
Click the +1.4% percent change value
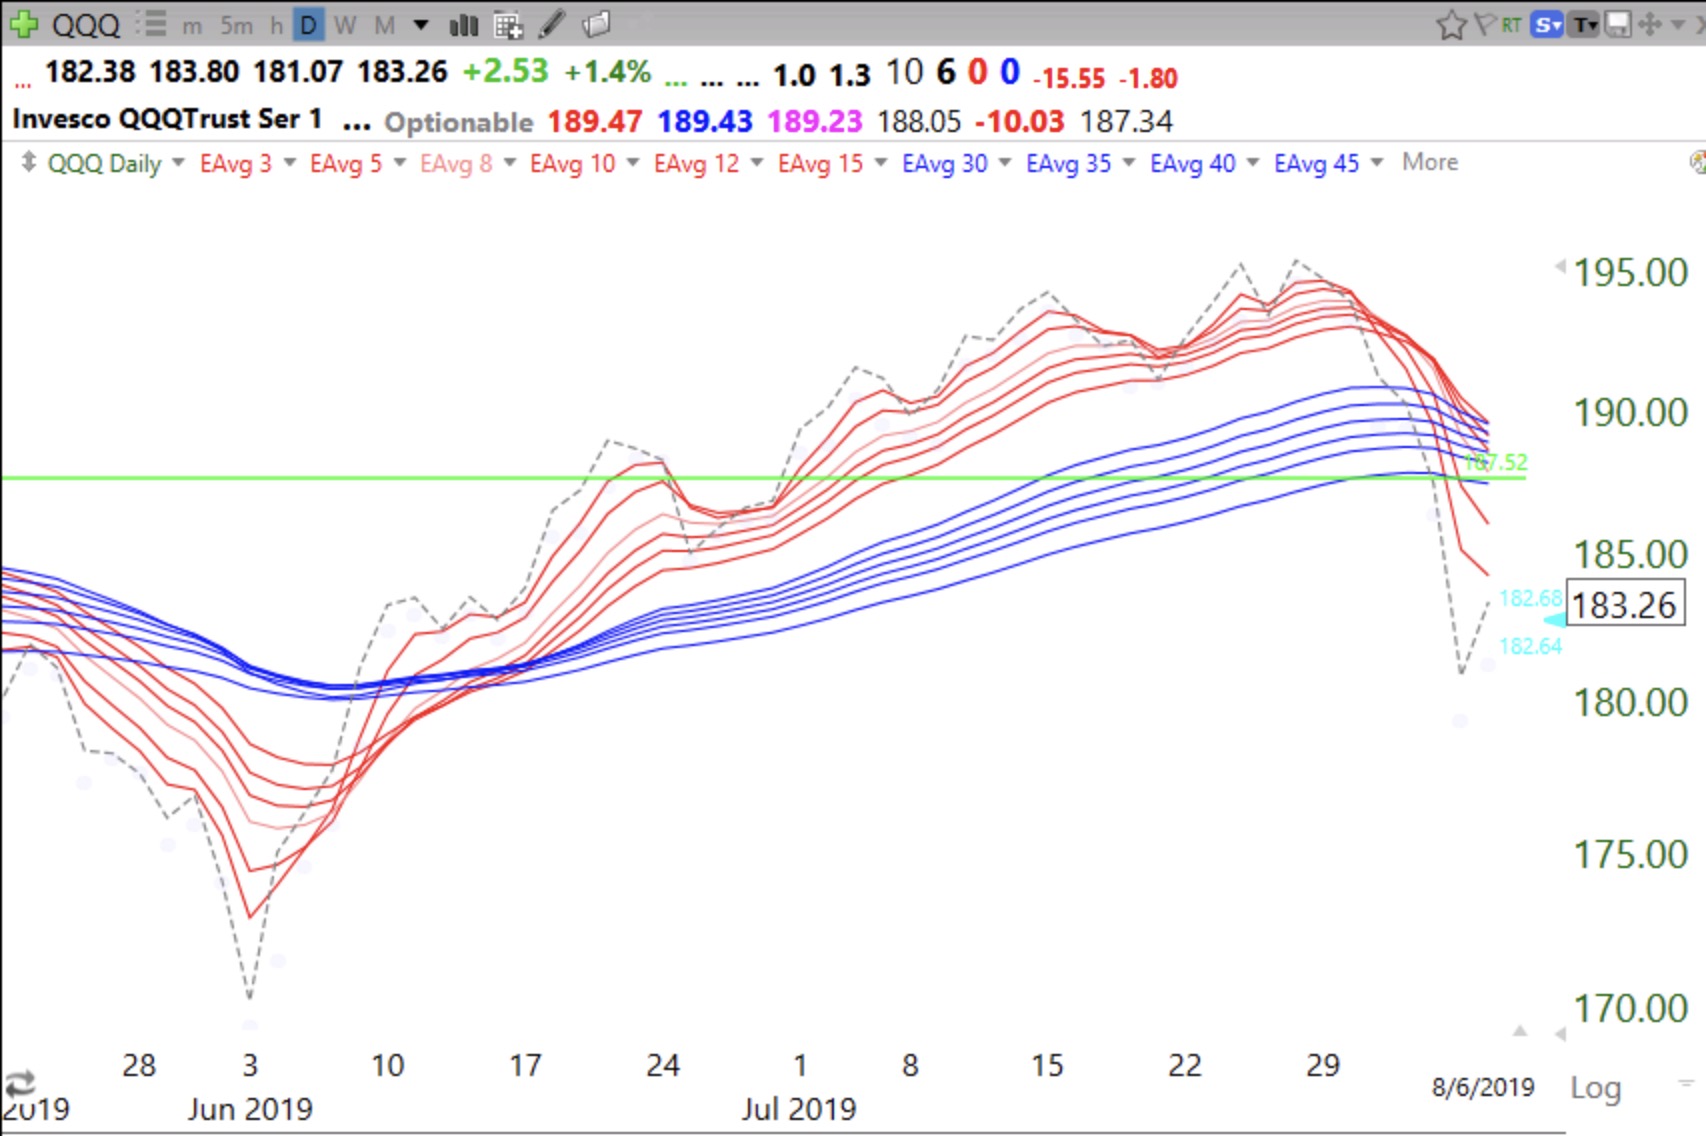point(608,72)
